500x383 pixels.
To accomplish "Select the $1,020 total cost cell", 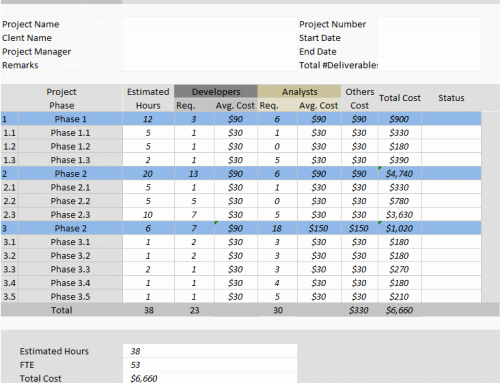I will pos(400,228).
